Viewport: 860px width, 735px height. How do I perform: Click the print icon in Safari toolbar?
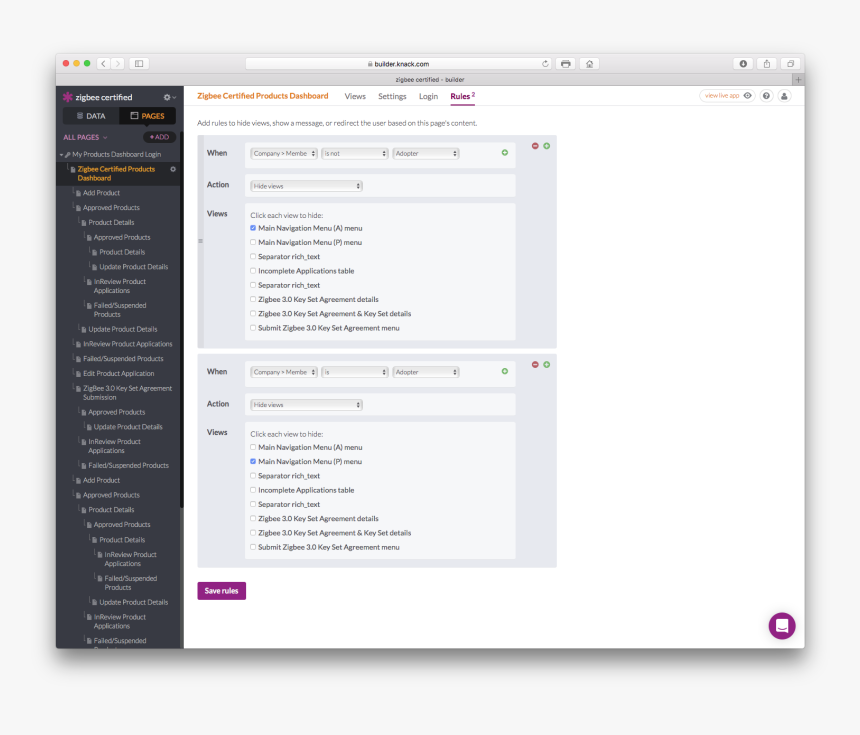click(x=565, y=64)
